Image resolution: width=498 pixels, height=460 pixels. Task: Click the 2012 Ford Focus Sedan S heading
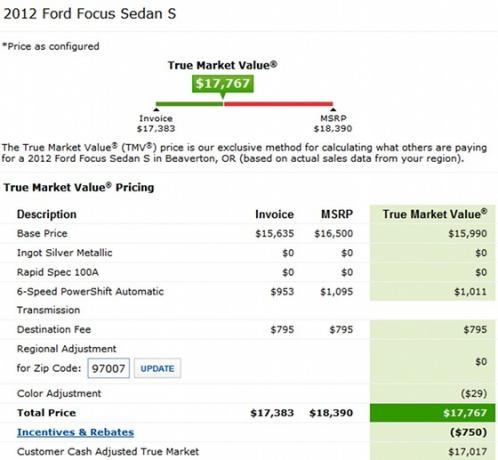89,14
